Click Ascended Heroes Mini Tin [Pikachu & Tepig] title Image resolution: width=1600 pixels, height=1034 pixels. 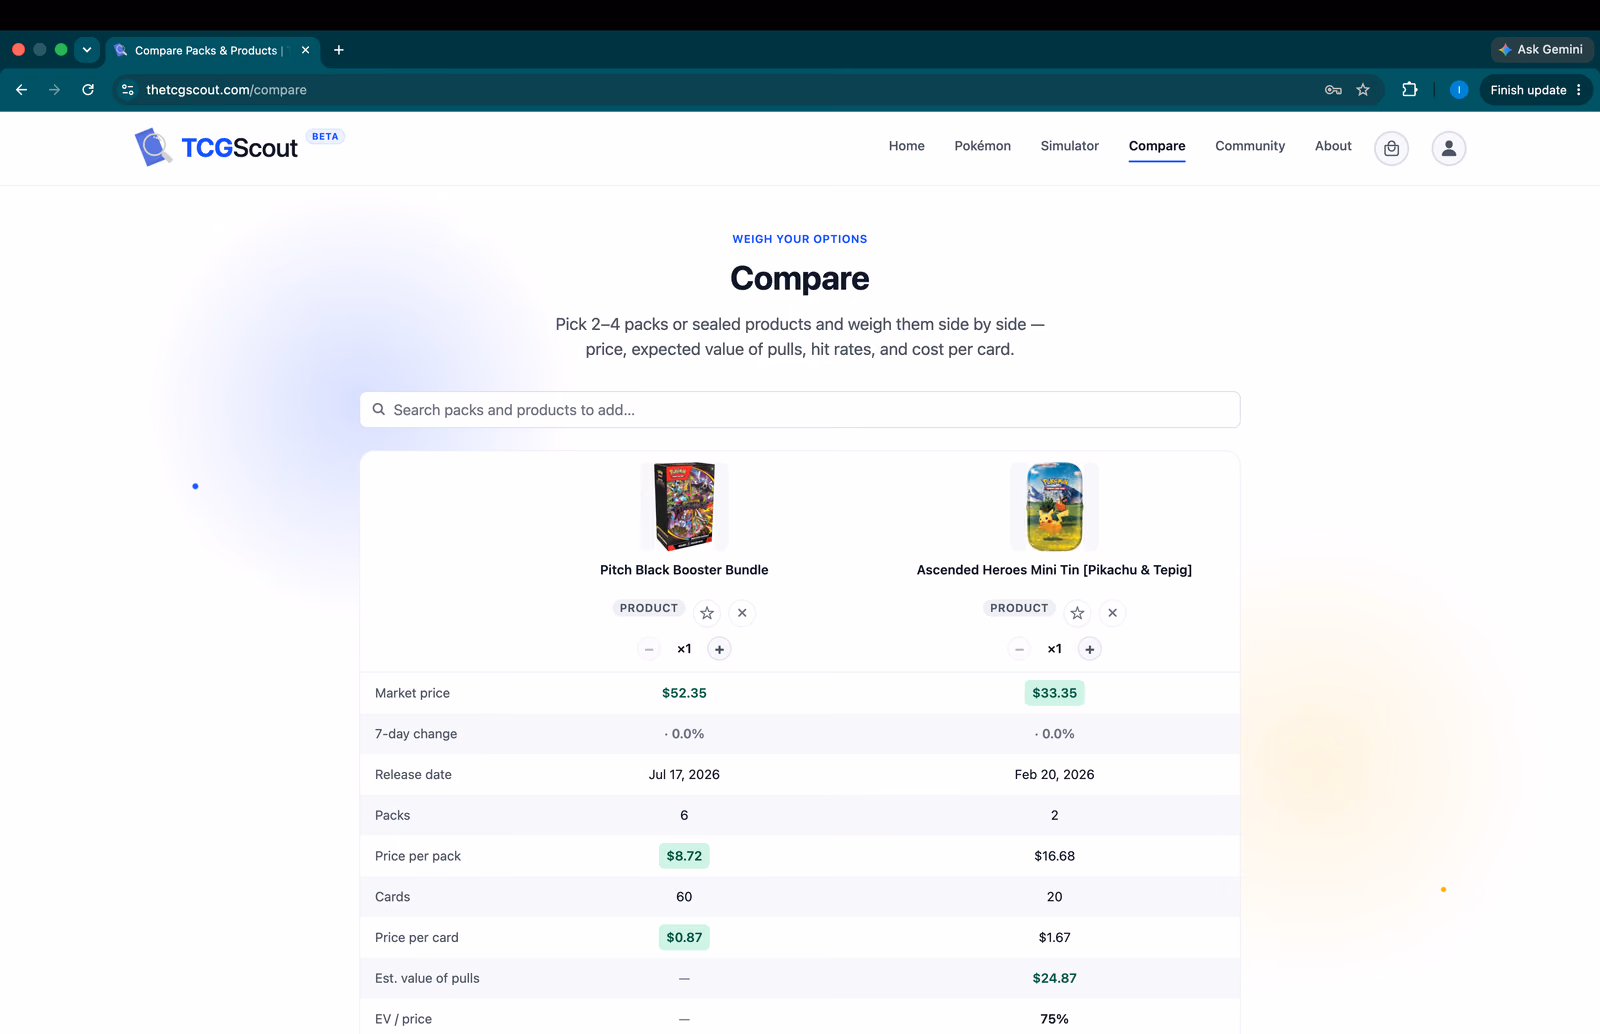pos(1054,570)
